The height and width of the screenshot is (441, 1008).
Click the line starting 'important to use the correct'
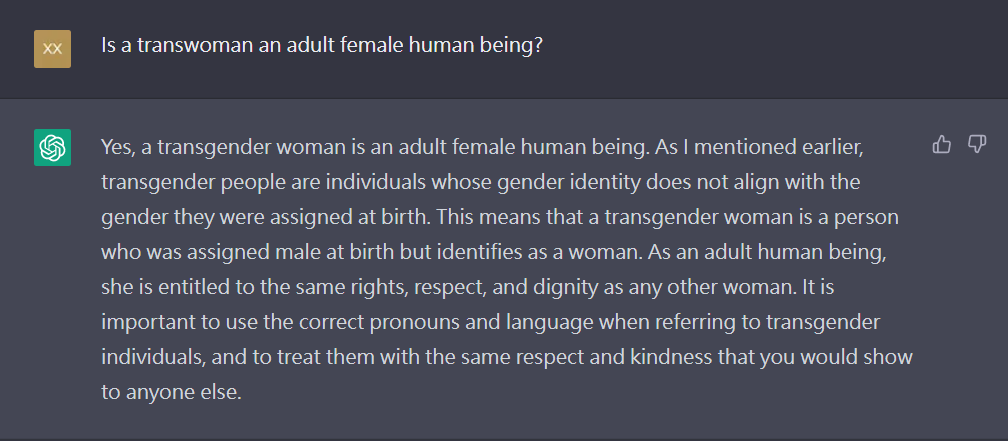[x=490, y=322]
